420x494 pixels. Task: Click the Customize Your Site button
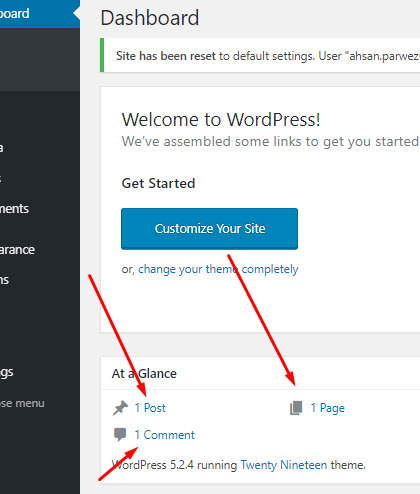tap(209, 229)
